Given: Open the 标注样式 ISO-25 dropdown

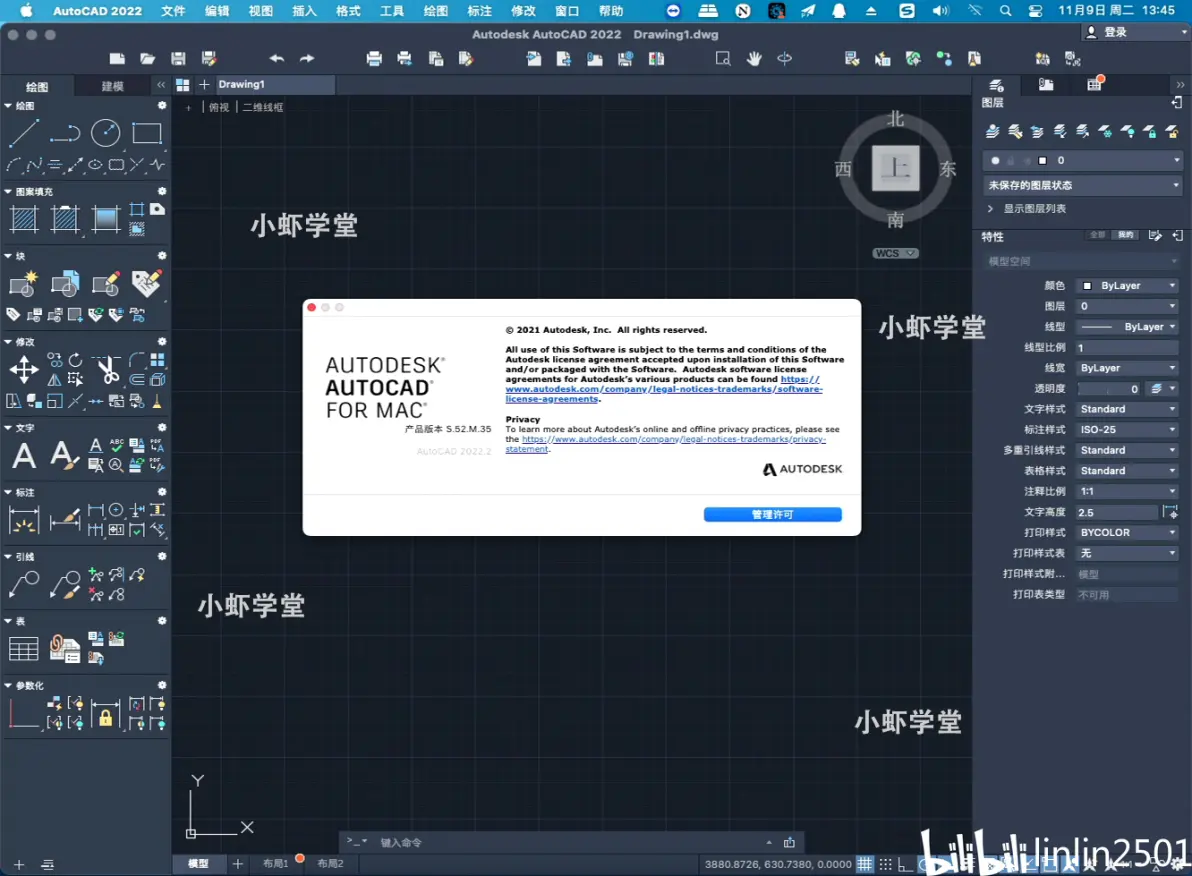Looking at the screenshot, I should (1127, 430).
